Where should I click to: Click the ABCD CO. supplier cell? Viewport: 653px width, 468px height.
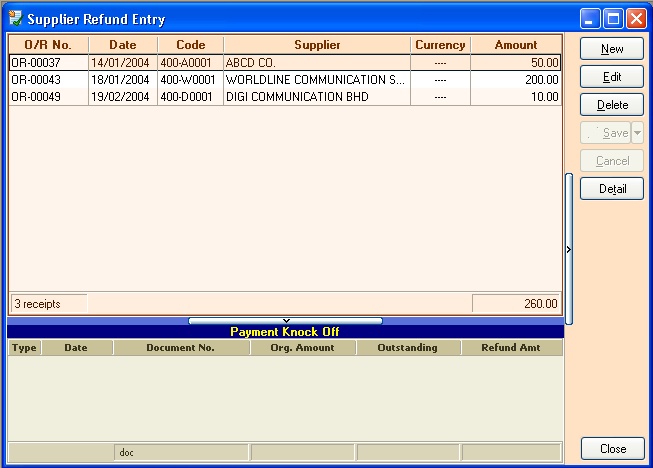click(x=317, y=62)
